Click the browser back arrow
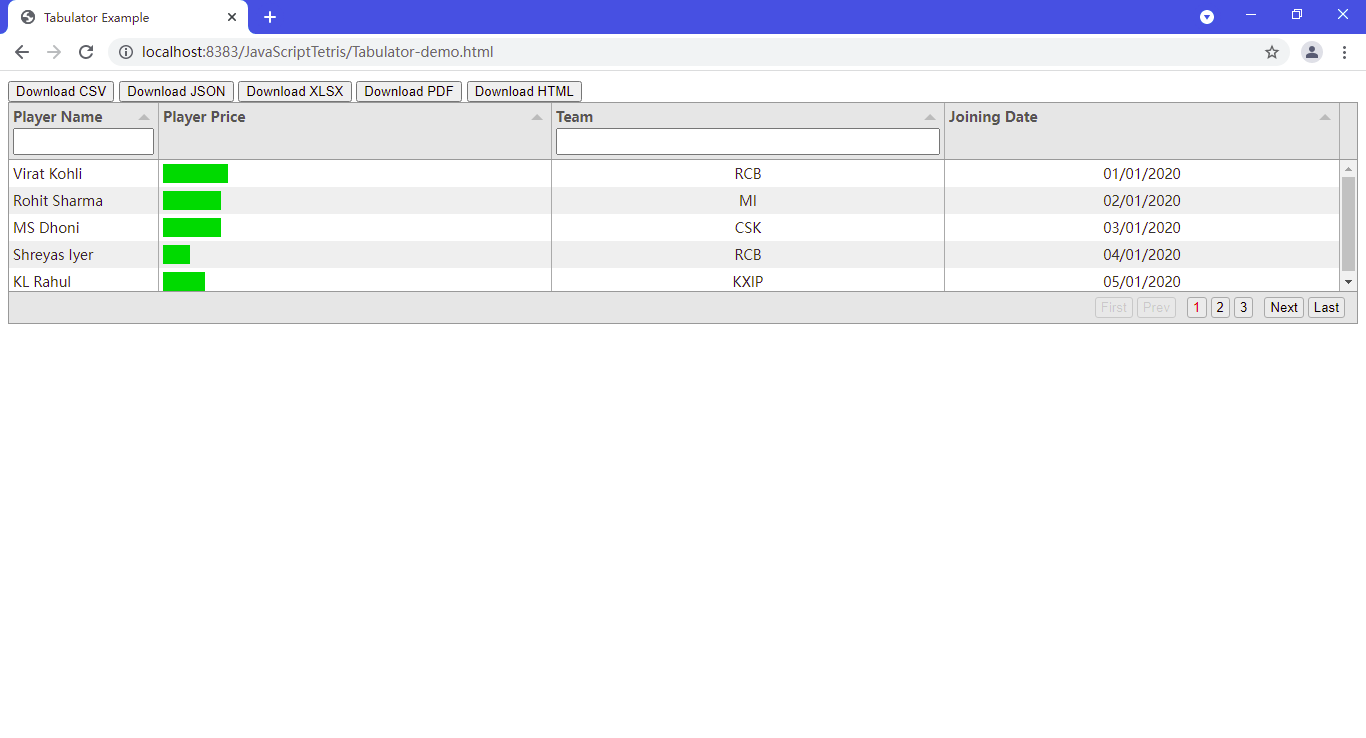Screen dimensions: 1366x738 click(x=21, y=52)
